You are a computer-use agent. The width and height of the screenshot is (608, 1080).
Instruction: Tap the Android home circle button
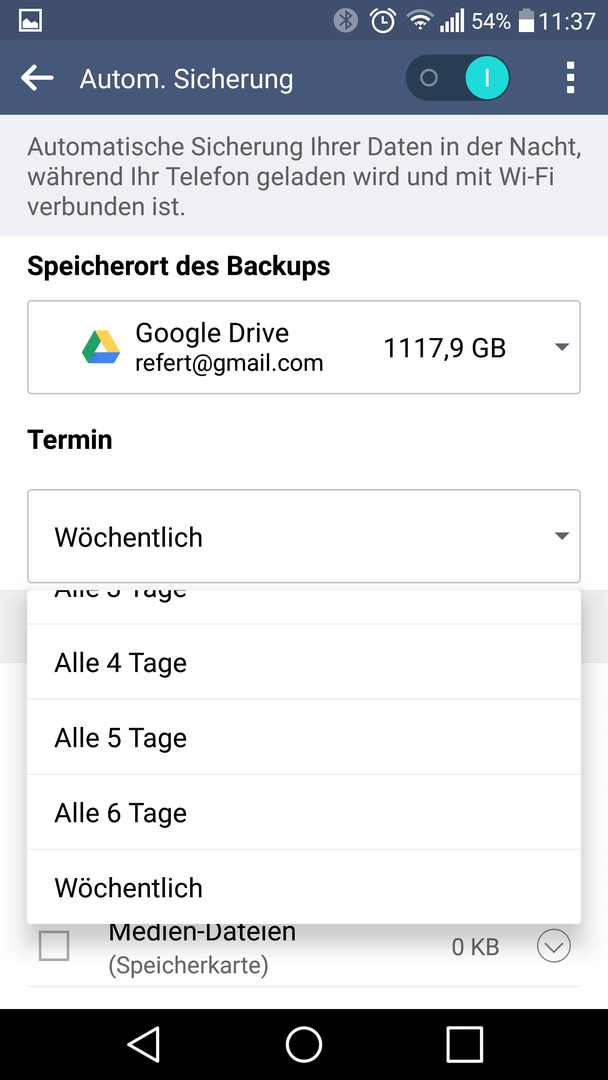[304, 1045]
